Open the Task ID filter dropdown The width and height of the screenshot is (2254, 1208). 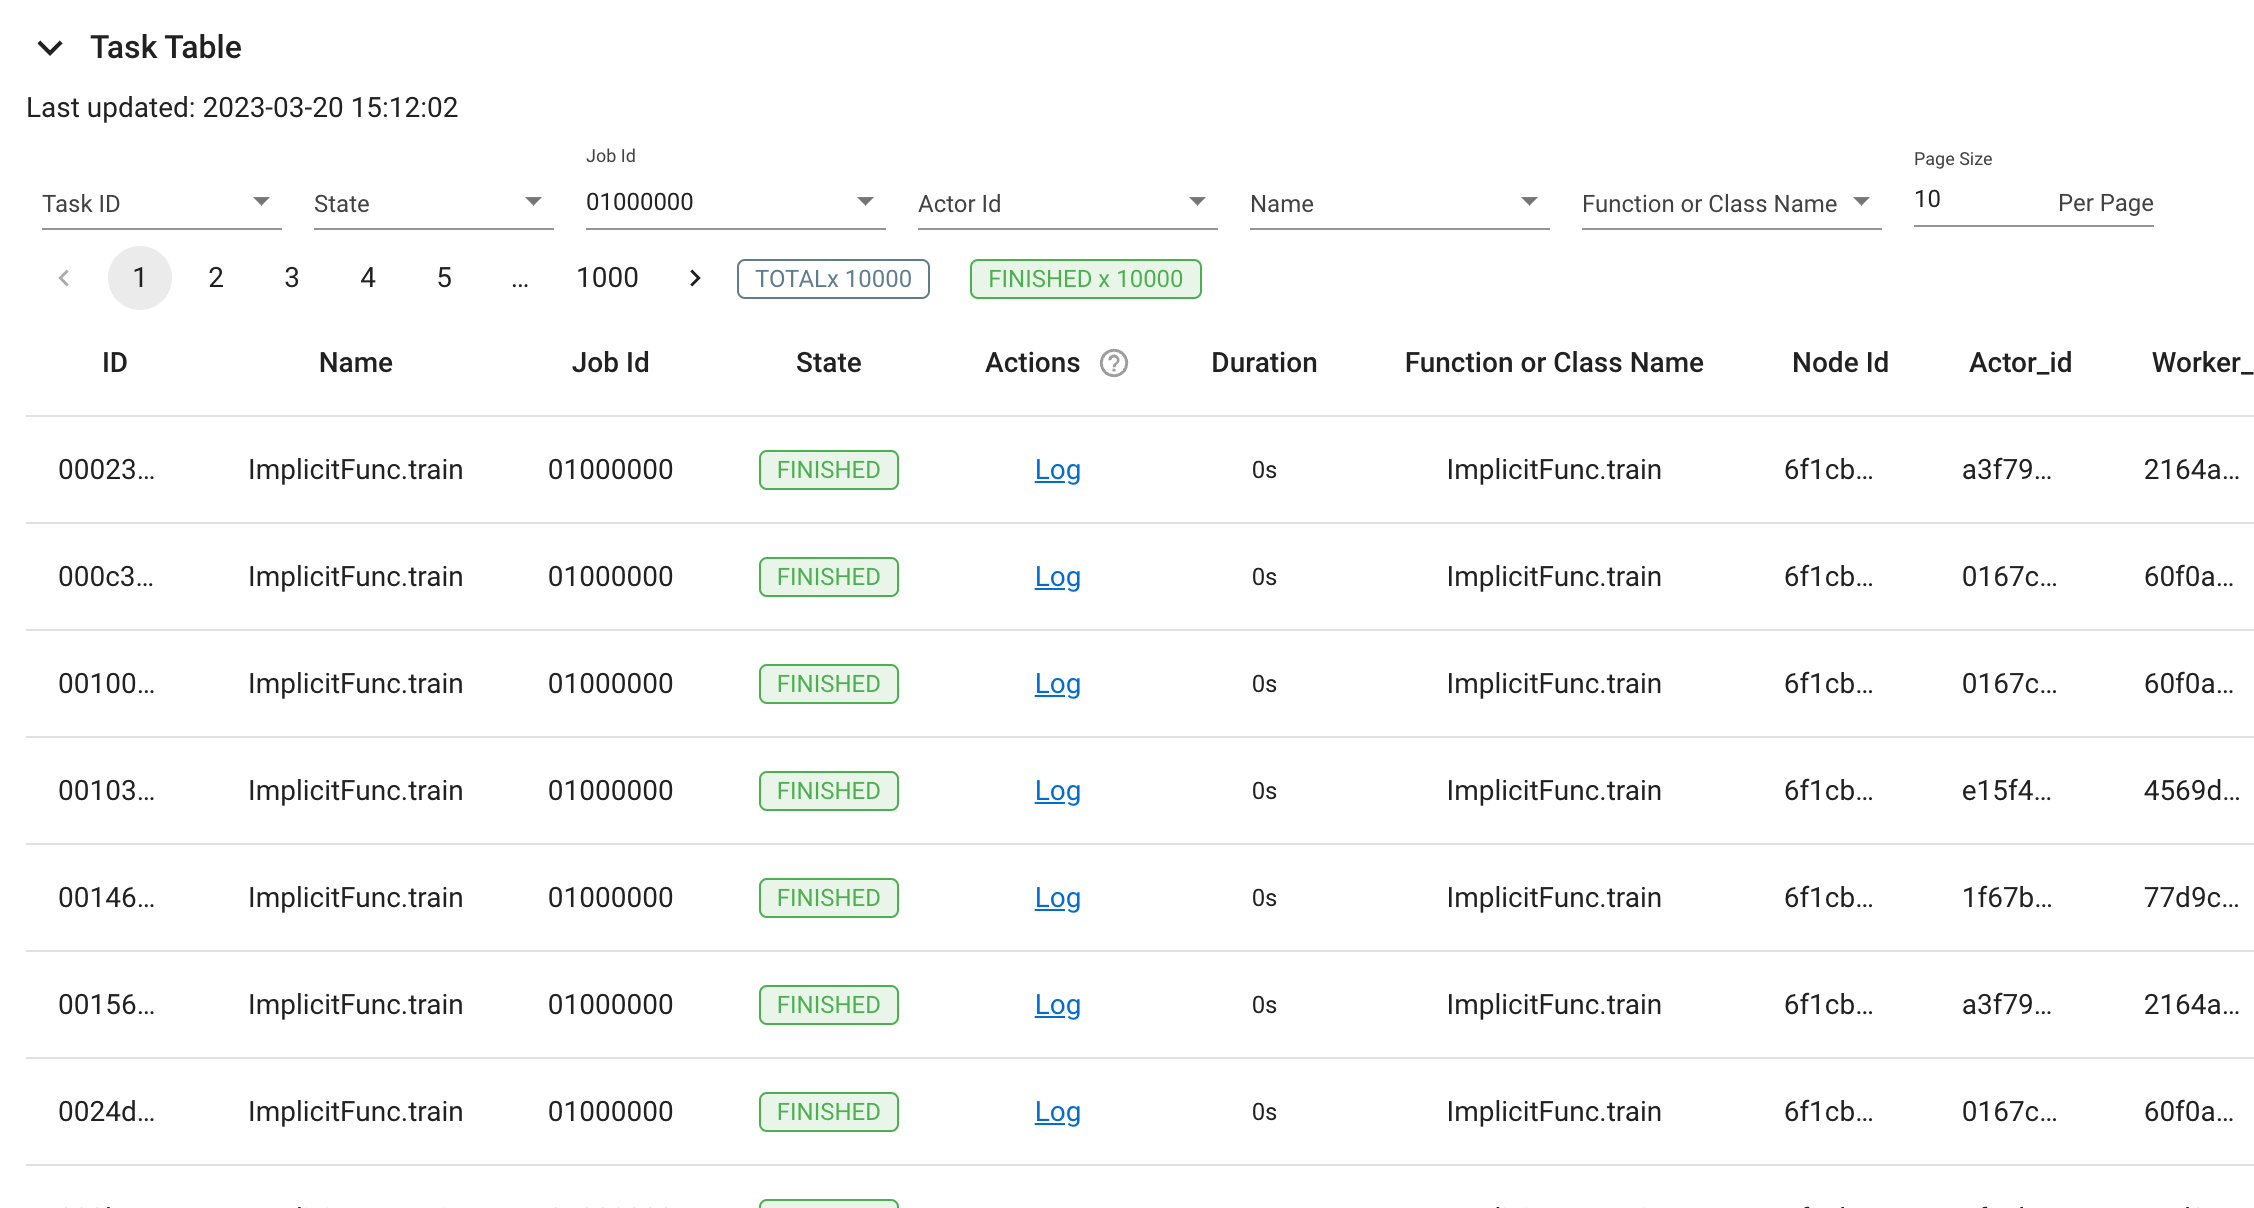tap(161, 203)
